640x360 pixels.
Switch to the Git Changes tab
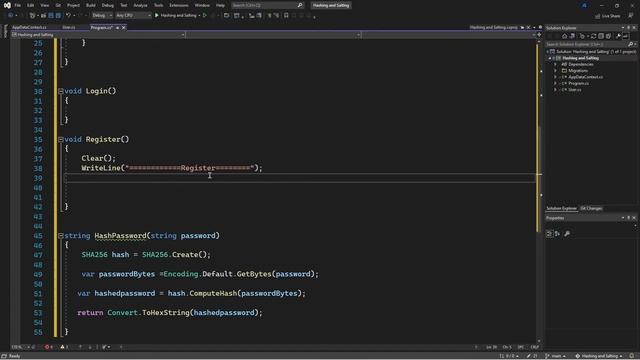591,209
